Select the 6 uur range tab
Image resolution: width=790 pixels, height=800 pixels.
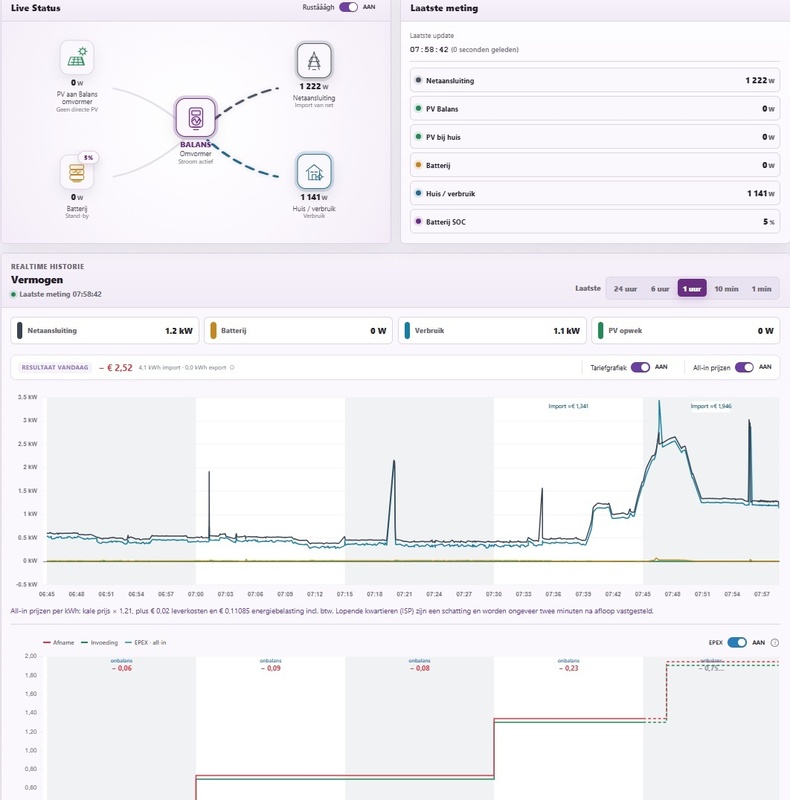660,289
